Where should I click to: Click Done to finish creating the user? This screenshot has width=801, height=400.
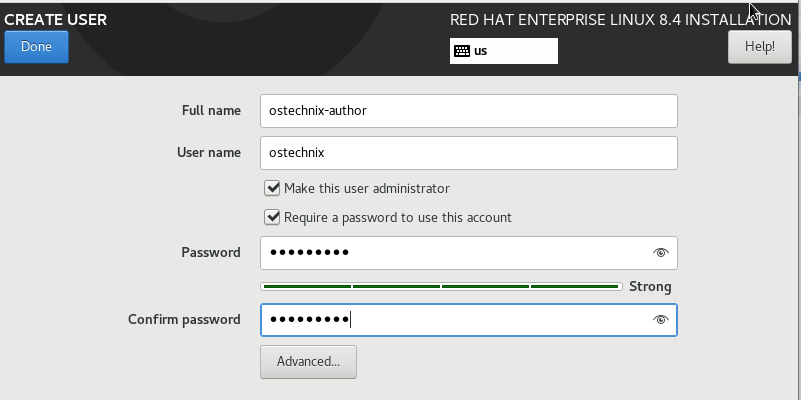pos(36,47)
